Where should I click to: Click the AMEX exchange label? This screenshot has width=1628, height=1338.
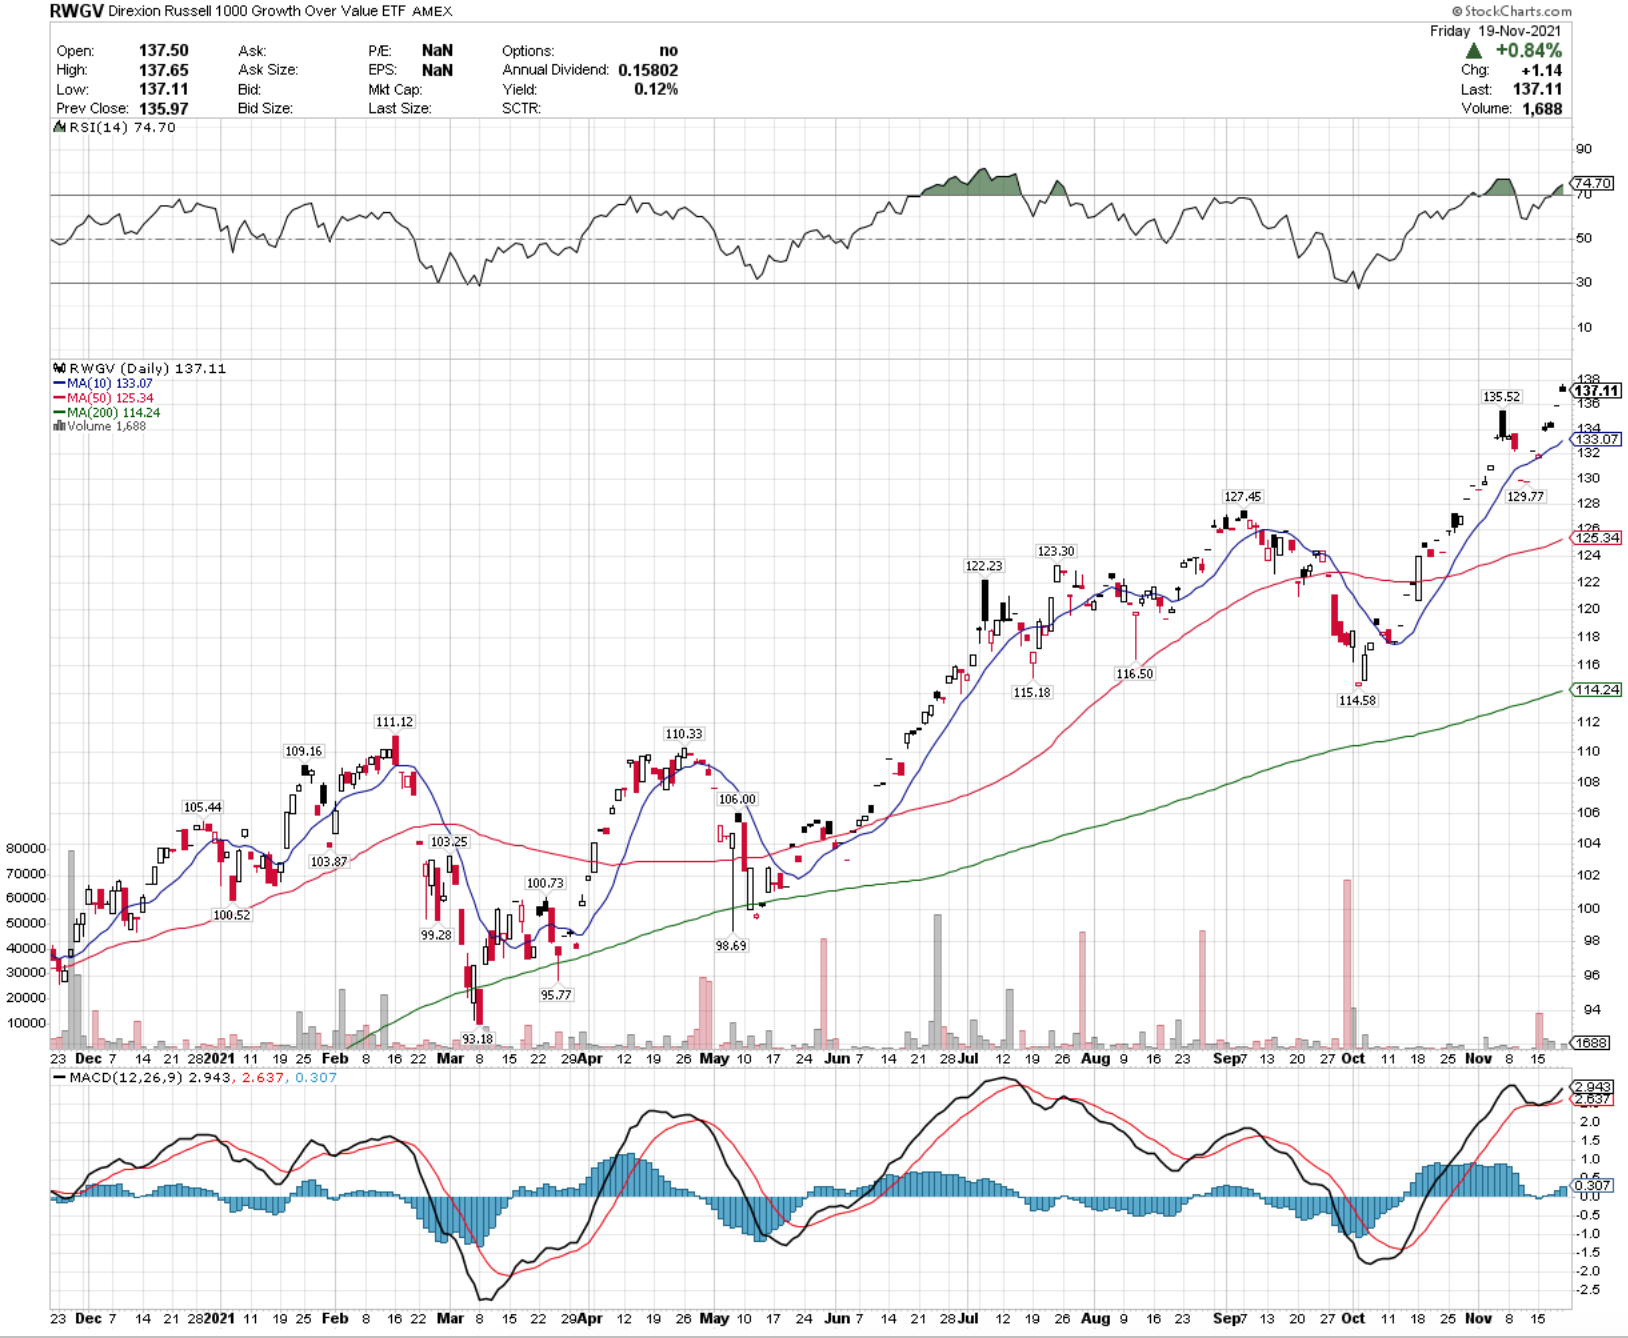(432, 11)
